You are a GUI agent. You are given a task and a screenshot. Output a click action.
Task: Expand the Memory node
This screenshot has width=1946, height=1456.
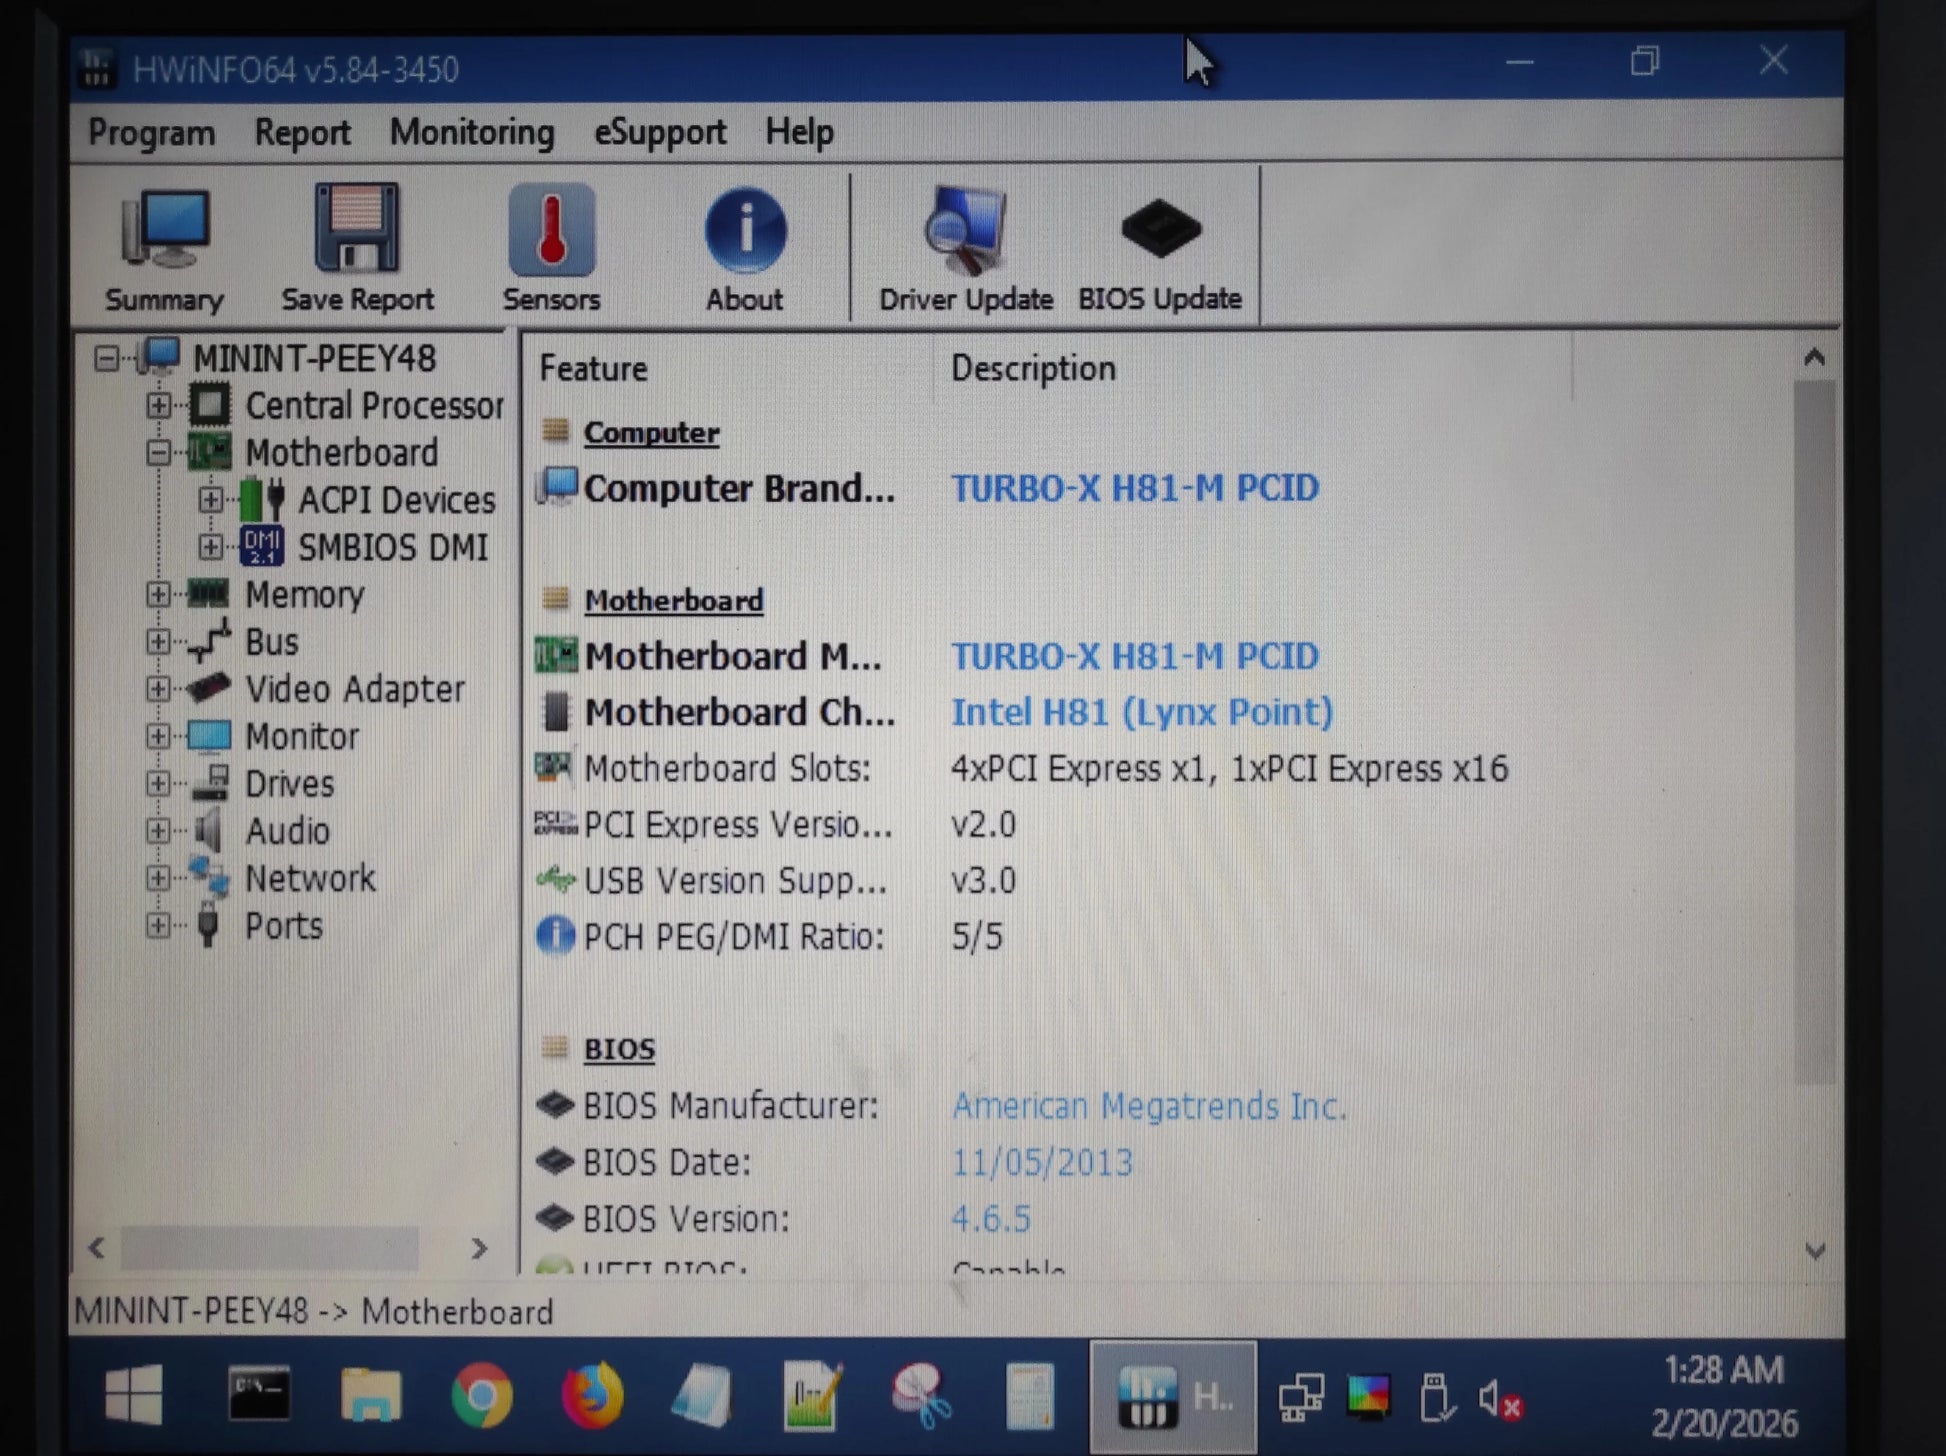tap(158, 594)
